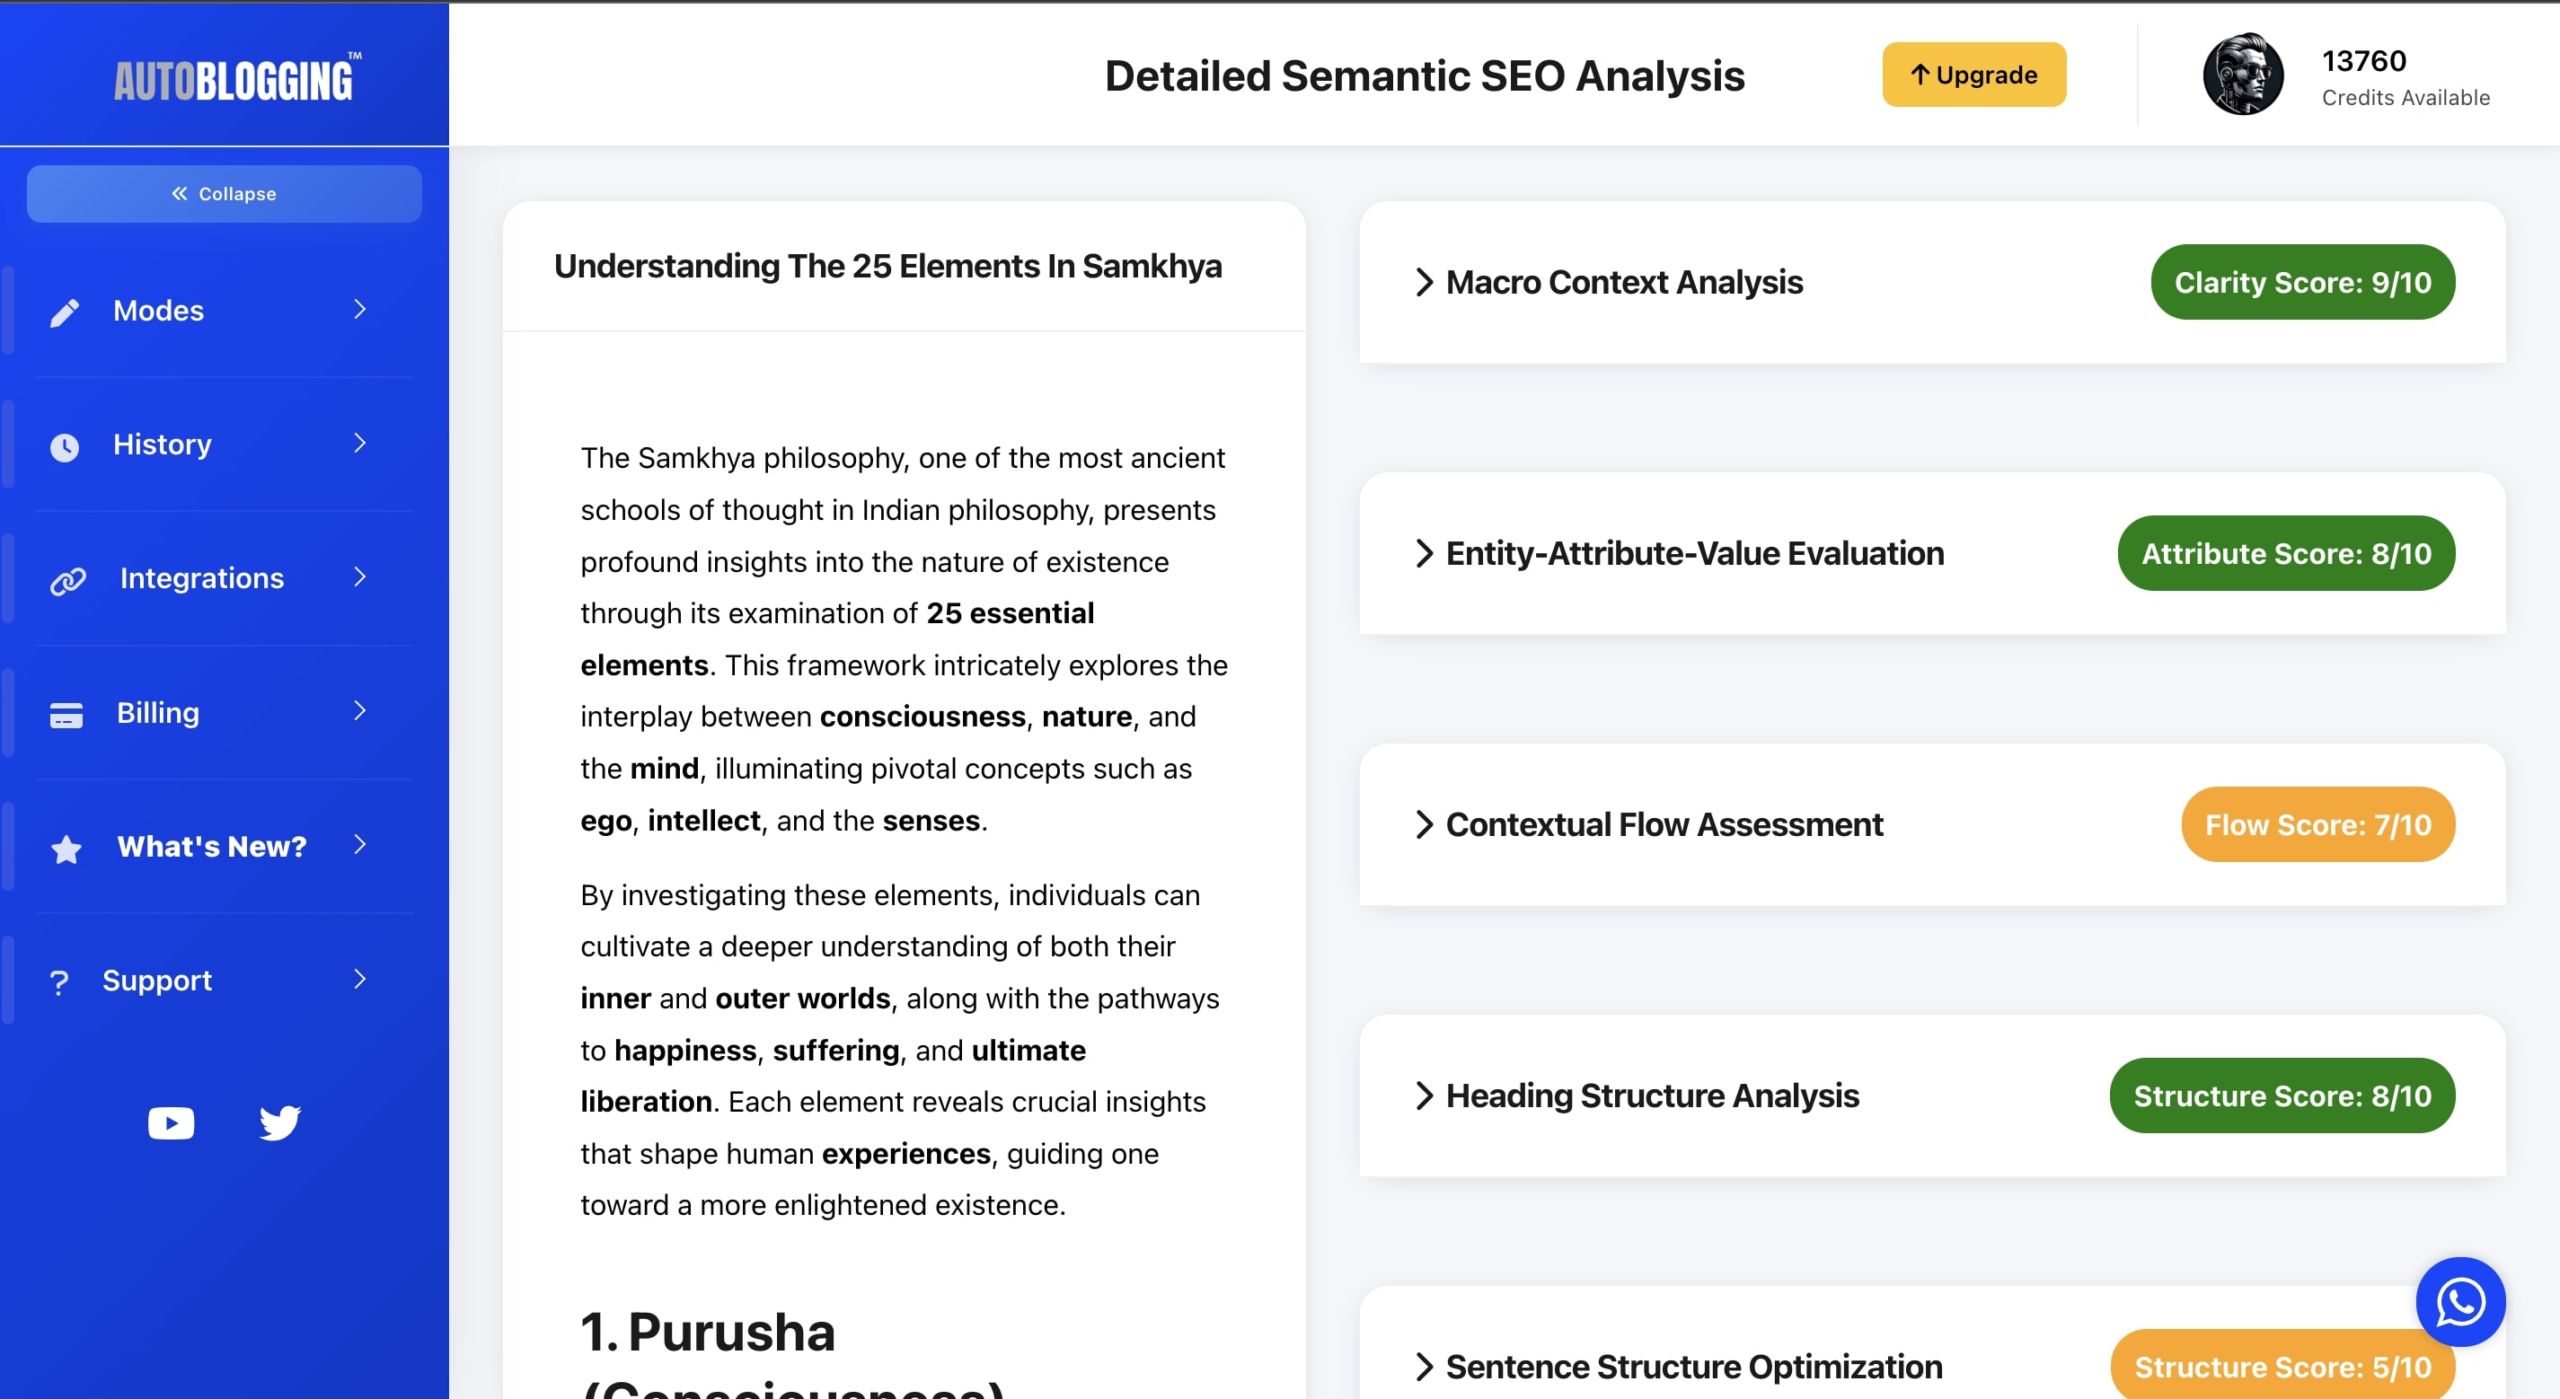Collapse the sidebar

click(x=224, y=194)
